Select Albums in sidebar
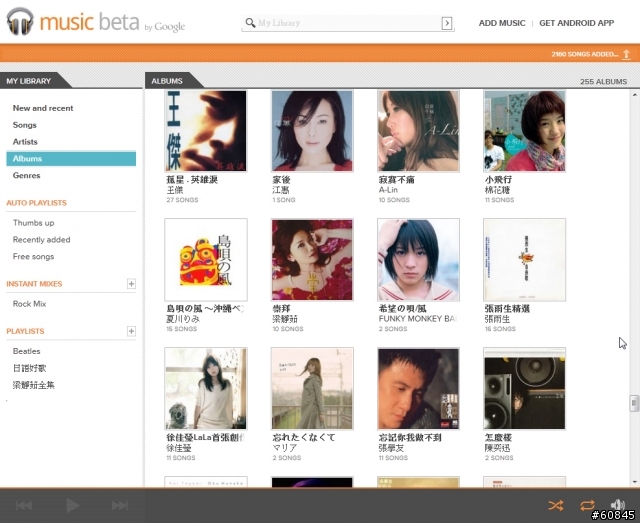640x523 pixels. (71, 158)
